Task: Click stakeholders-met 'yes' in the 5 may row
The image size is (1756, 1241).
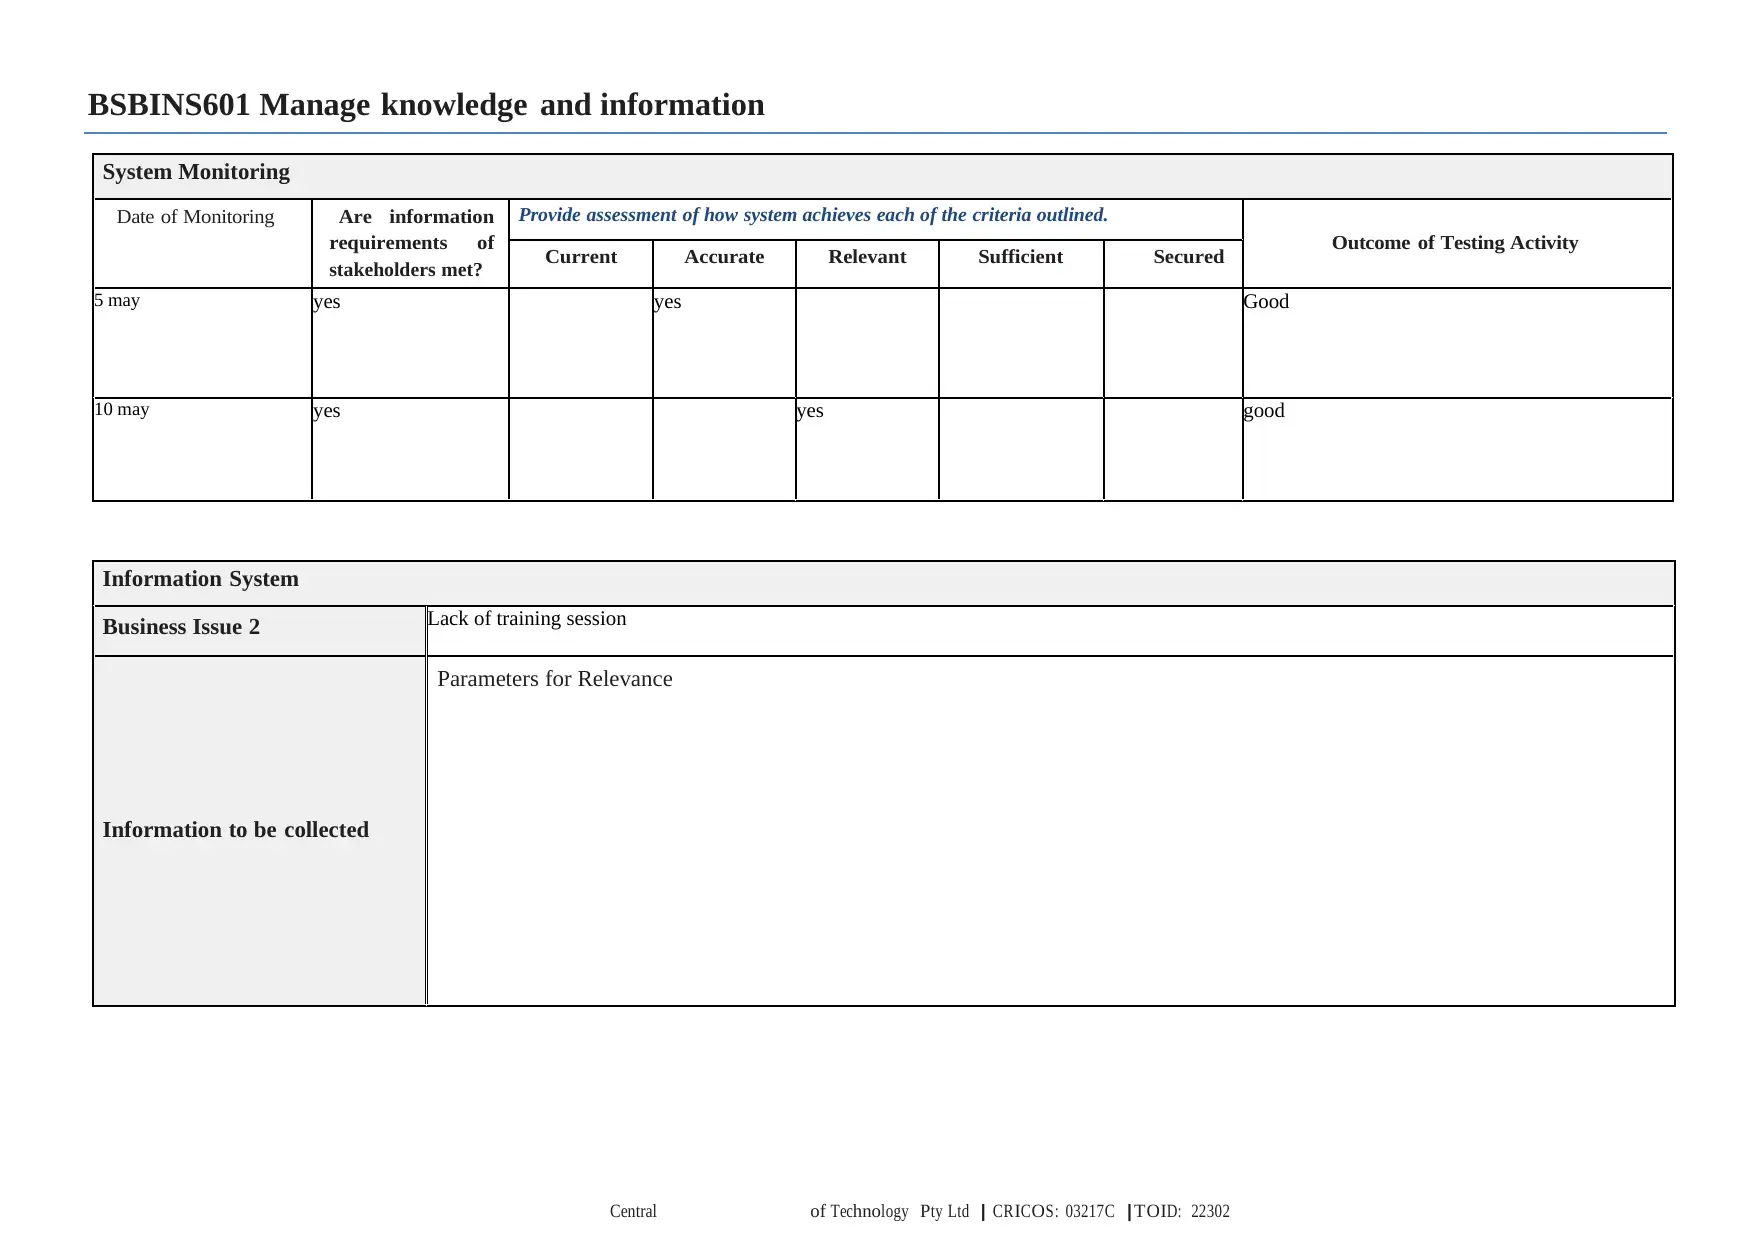Action: point(327,302)
